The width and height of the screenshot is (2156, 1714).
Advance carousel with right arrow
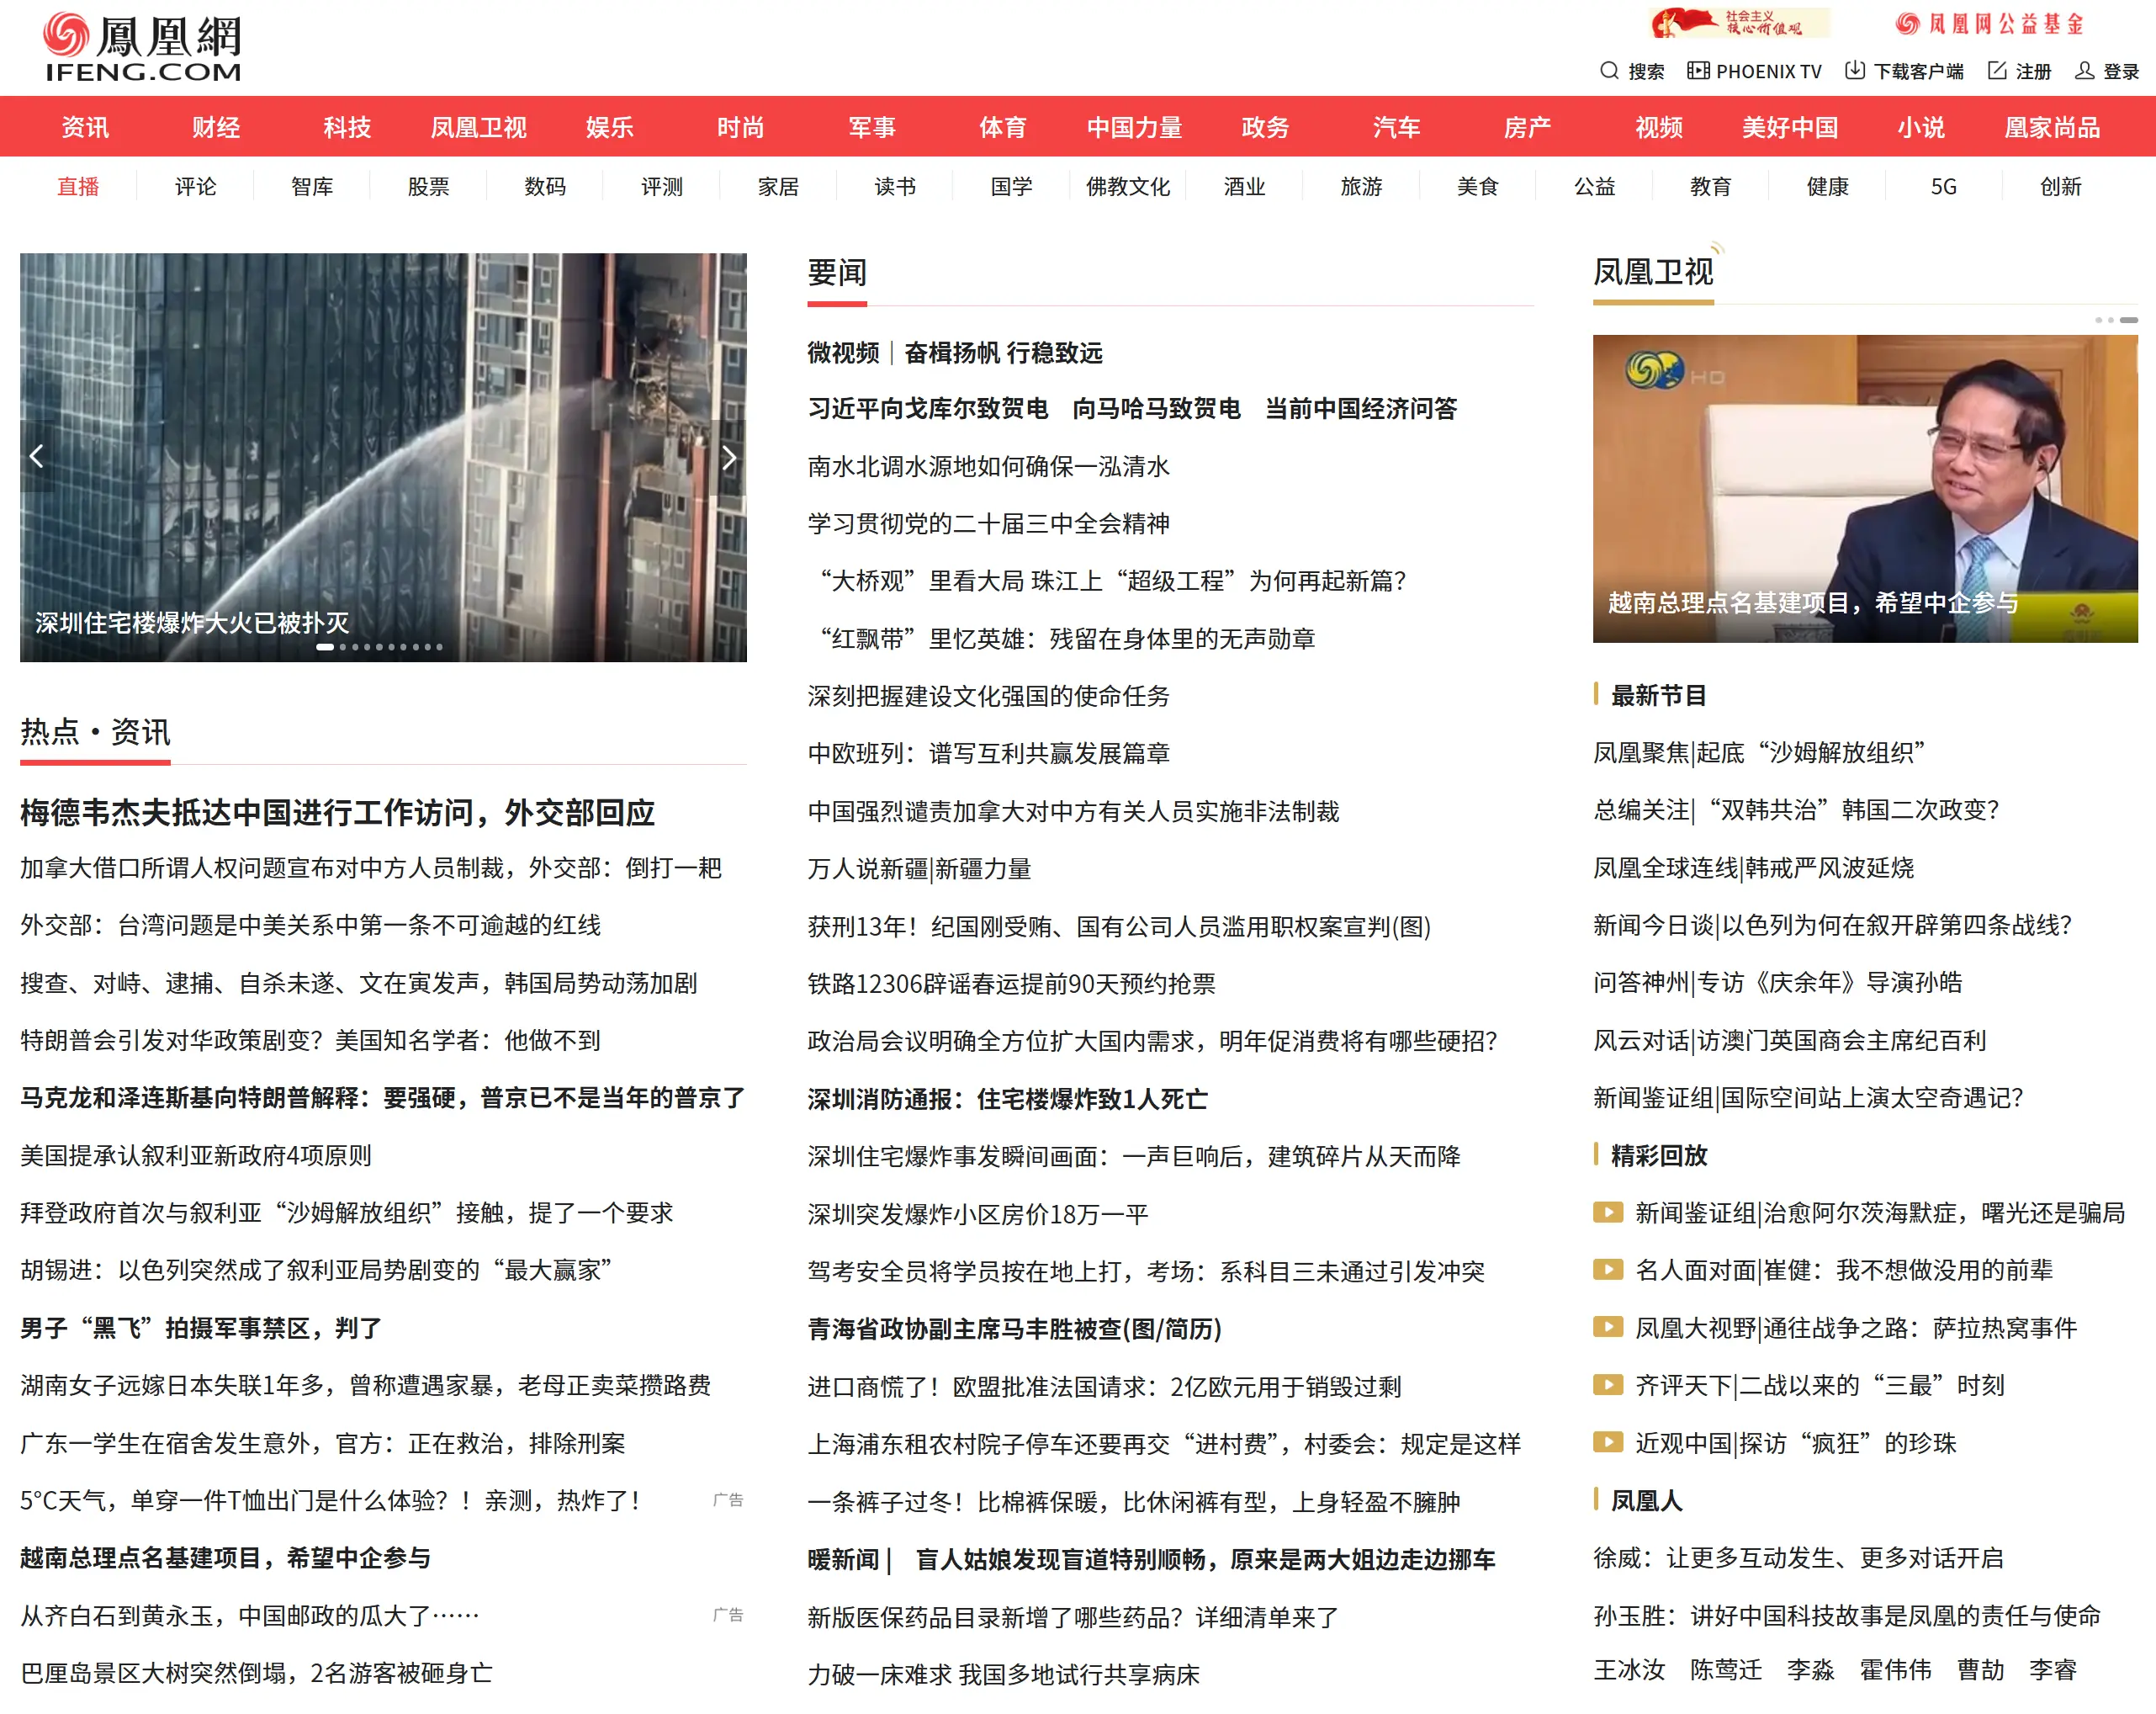[729, 457]
